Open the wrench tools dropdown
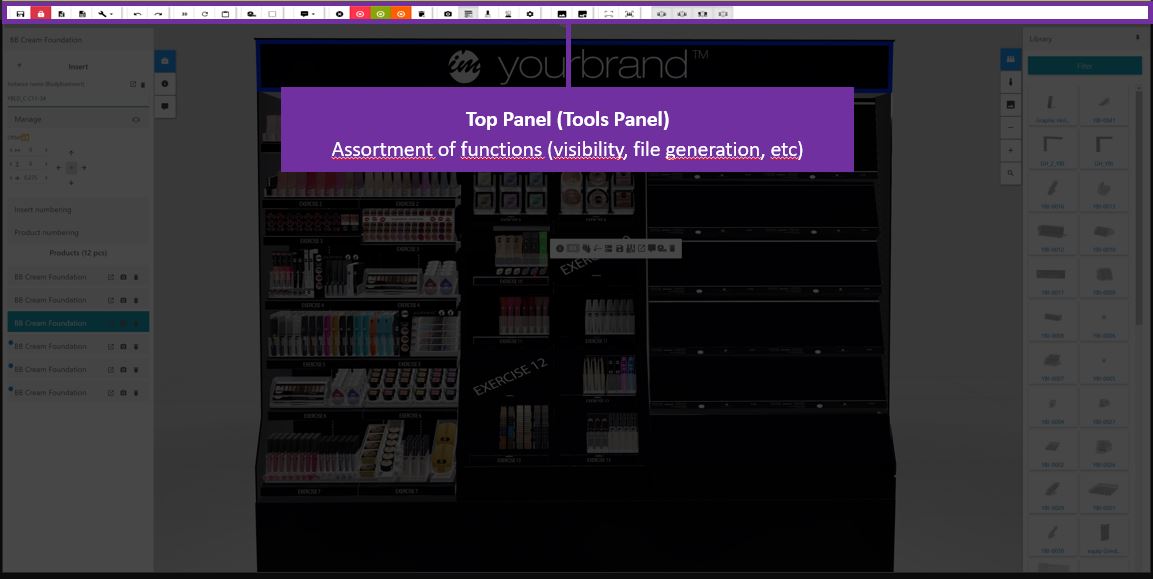Image resolution: width=1153 pixels, height=579 pixels. click(x=105, y=14)
